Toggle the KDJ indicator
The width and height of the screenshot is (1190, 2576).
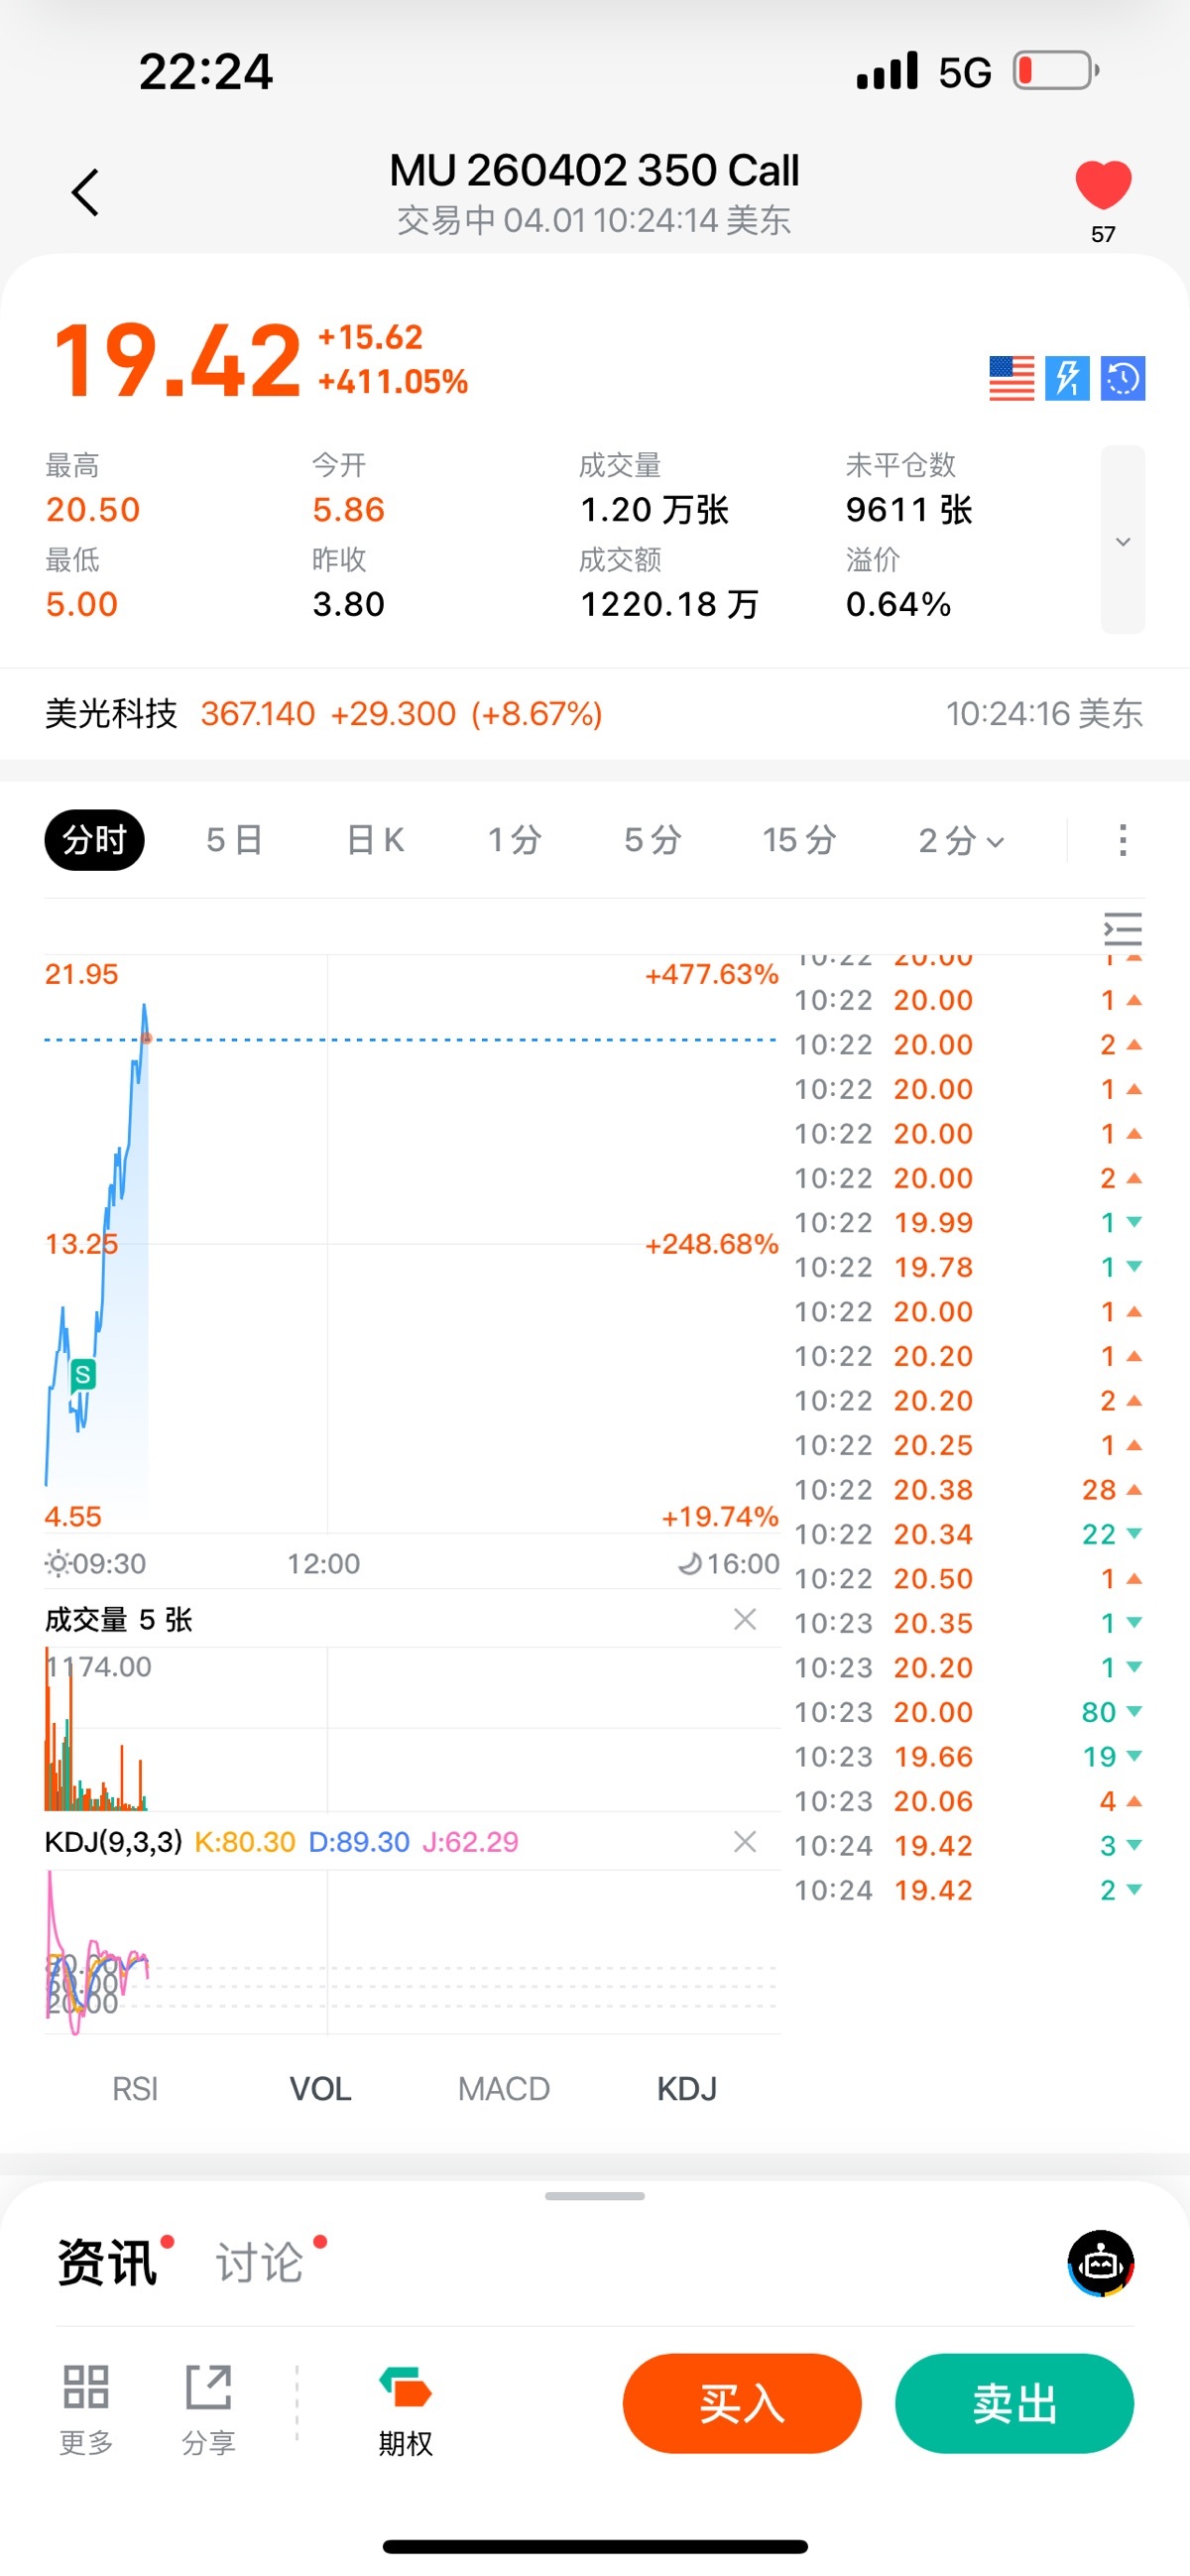tap(687, 2089)
